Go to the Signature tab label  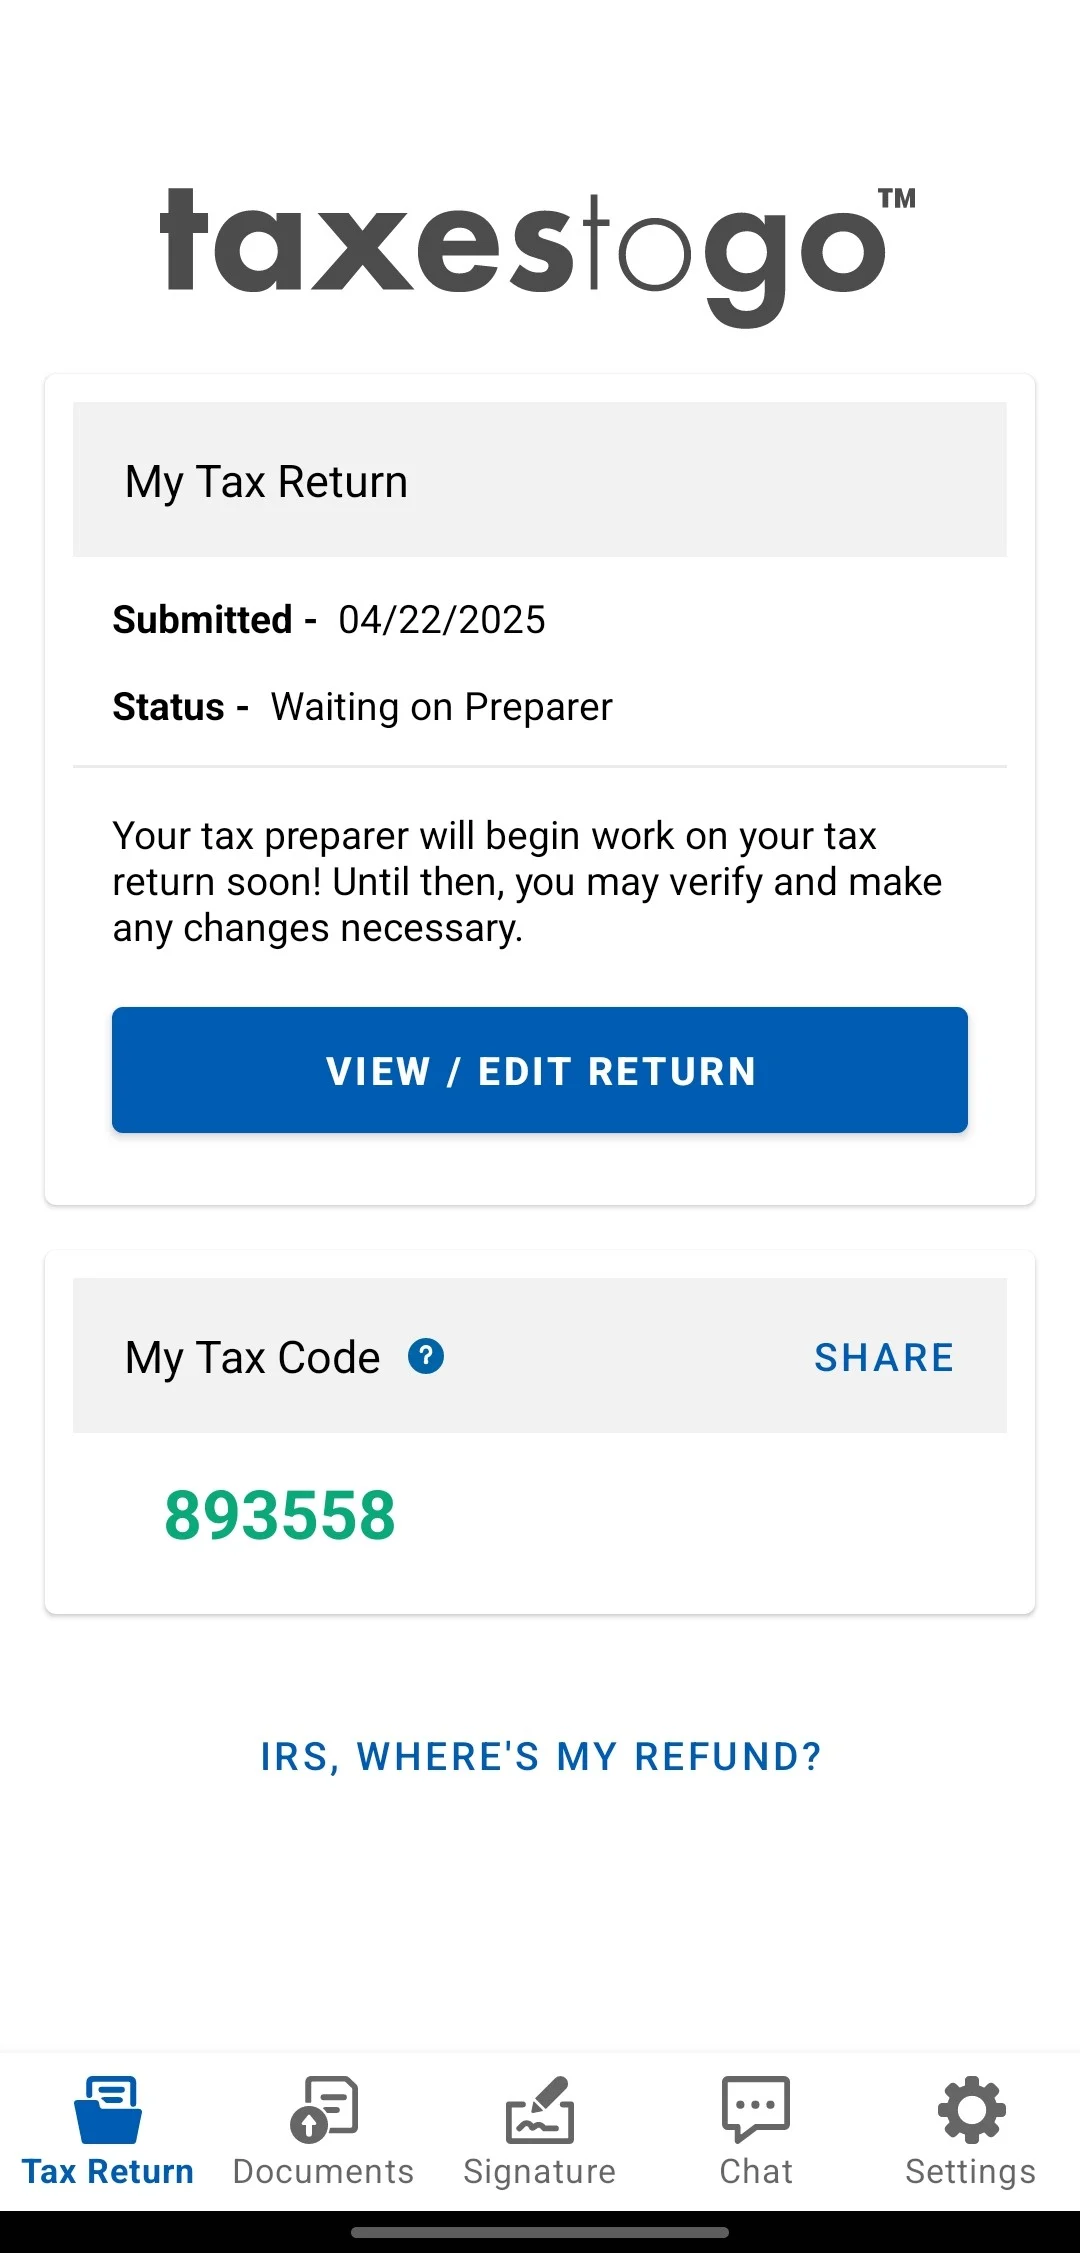(x=540, y=2172)
